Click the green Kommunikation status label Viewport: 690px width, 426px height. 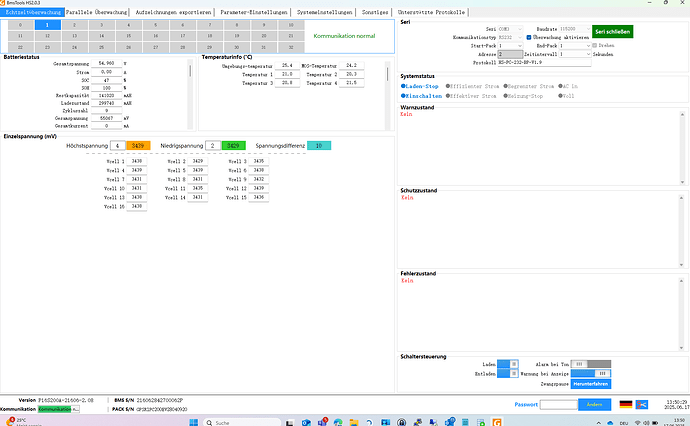click(x=54, y=409)
